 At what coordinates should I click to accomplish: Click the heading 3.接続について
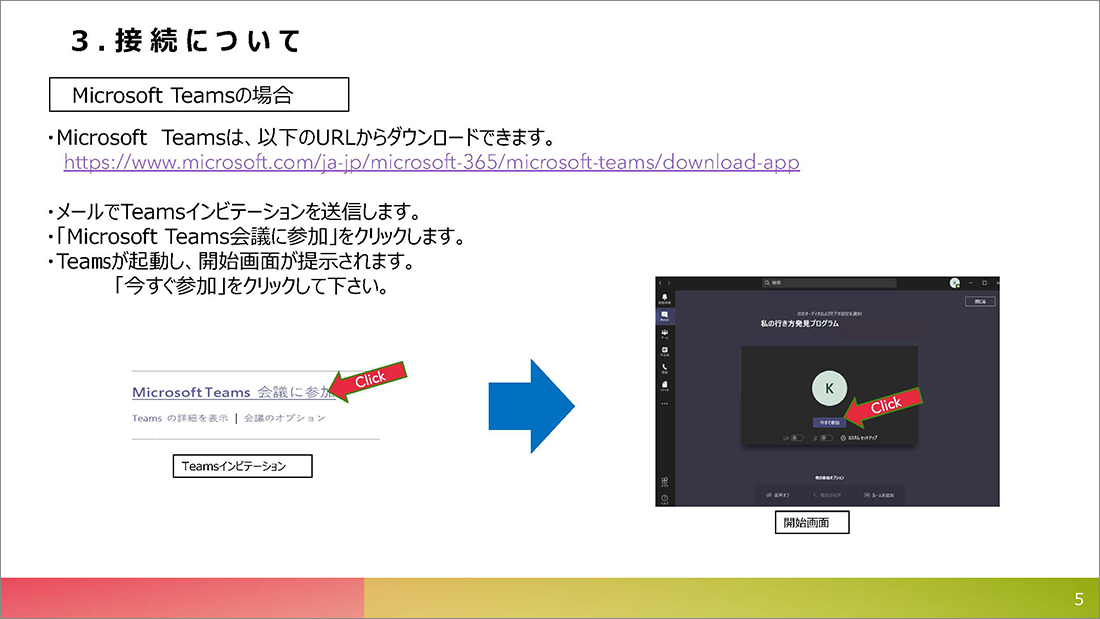[x=185, y=41]
